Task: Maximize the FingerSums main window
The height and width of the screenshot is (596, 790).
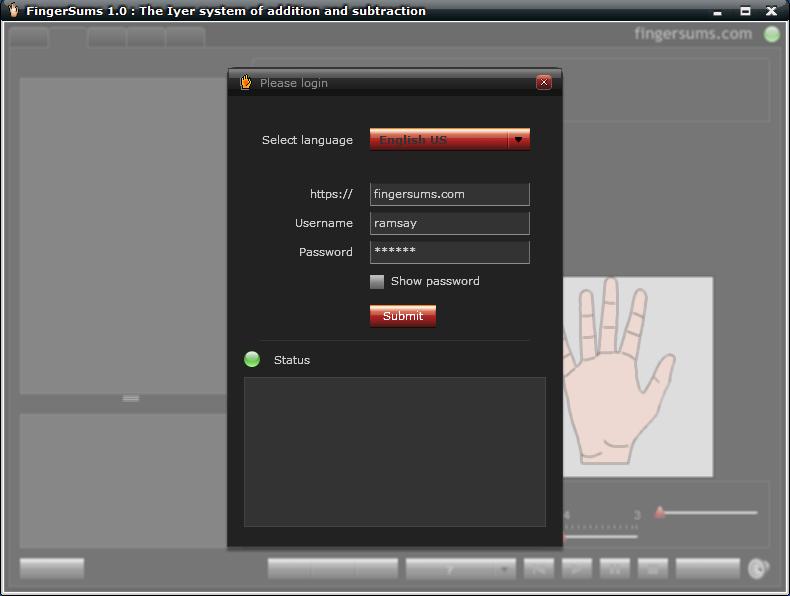Action: [746, 11]
